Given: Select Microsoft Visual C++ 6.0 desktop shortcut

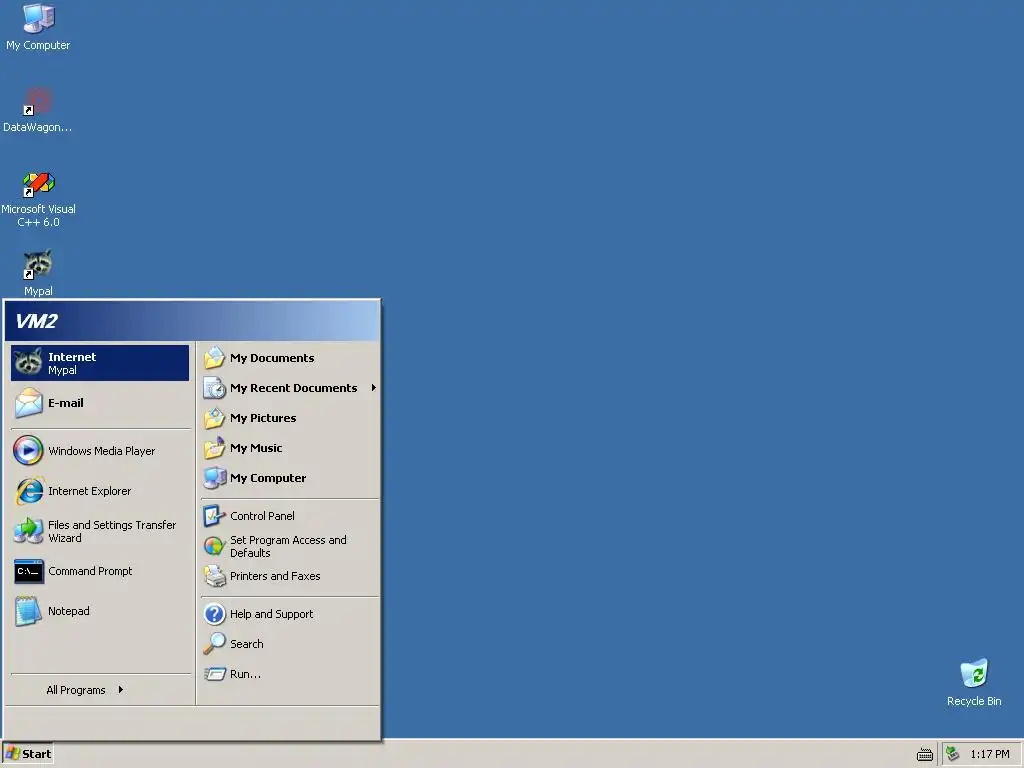Looking at the screenshot, I should click(38, 199).
